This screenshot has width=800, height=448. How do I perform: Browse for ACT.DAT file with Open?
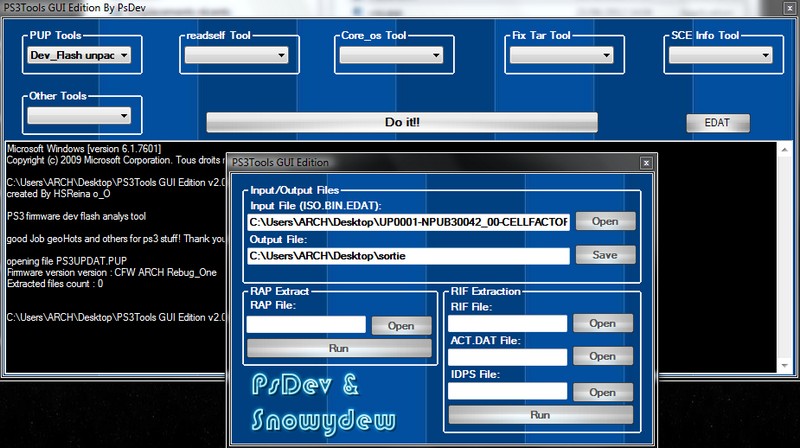pos(602,356)
